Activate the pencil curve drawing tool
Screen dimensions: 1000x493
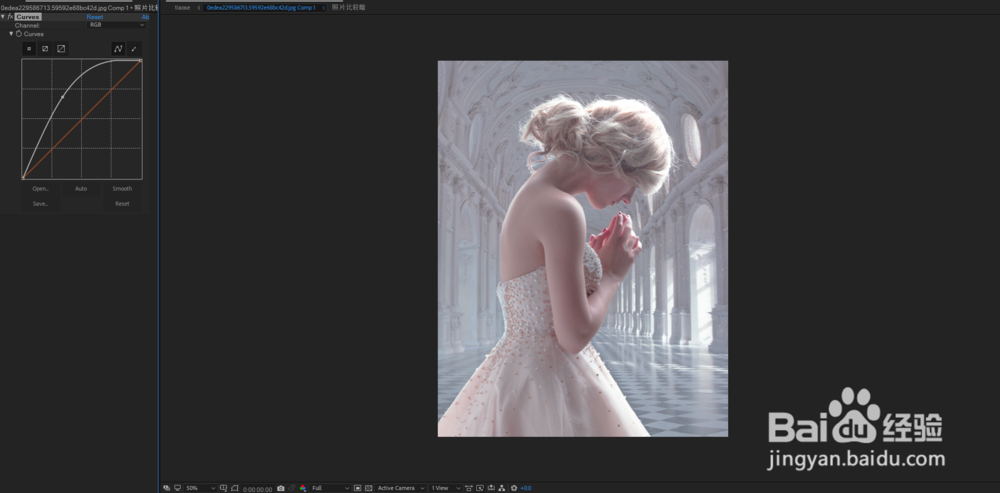pos(134,48)
